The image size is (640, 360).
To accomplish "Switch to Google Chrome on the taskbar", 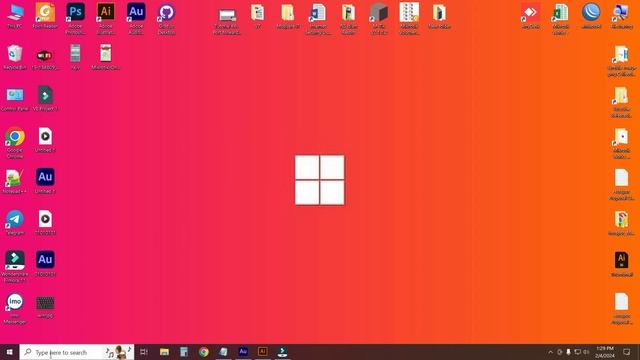I will pos(204,352).
